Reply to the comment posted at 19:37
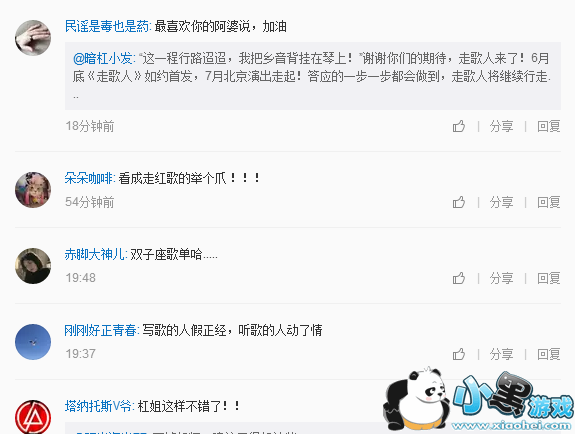Screen dimensions: 575x434 [549, 354]
